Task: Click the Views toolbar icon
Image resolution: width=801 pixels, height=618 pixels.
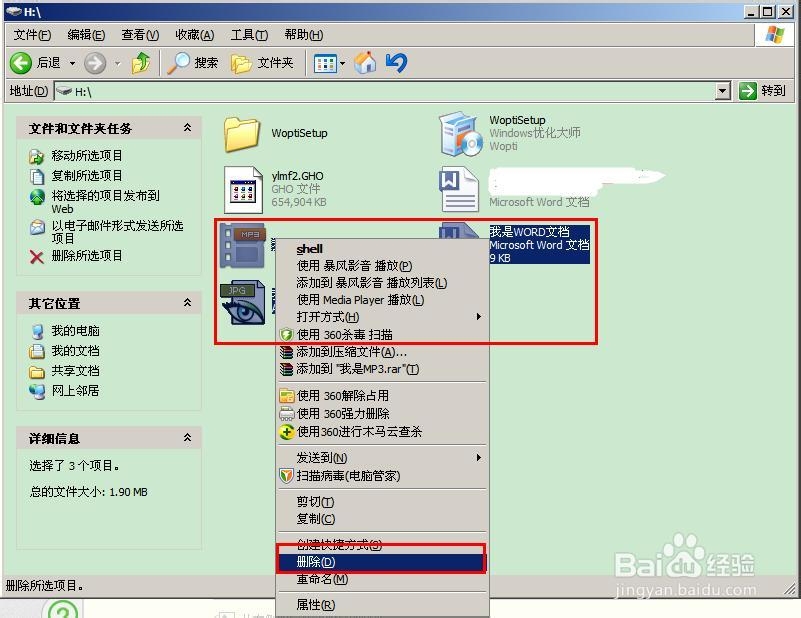Action: 325,62
